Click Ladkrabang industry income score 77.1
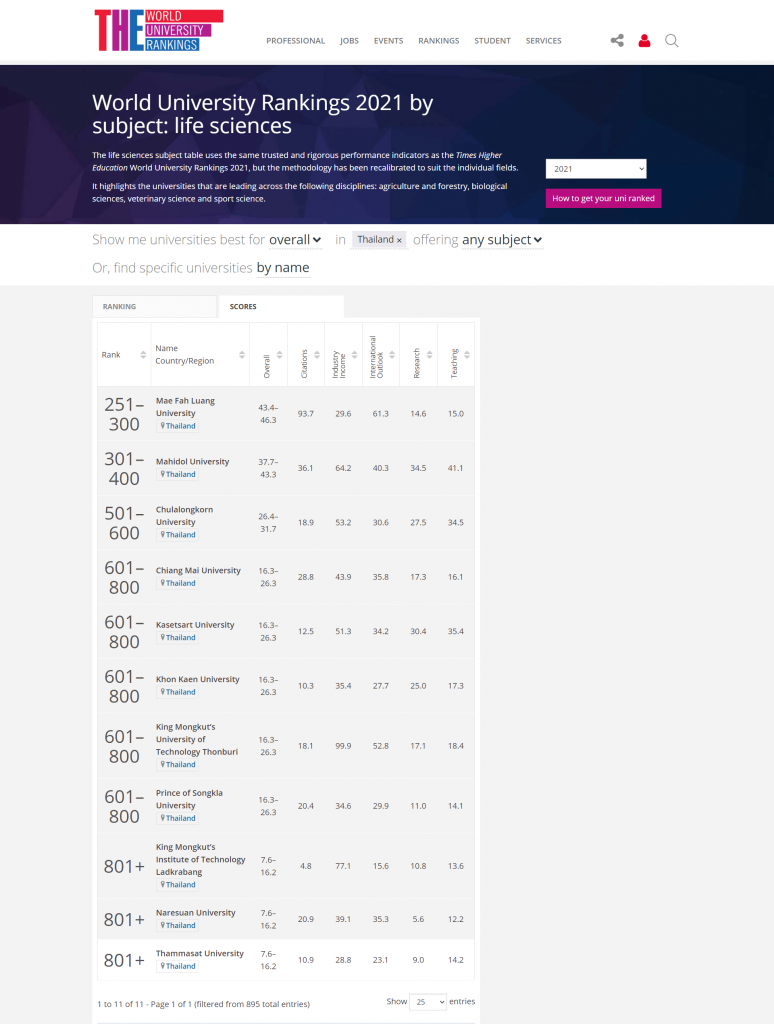Screen dimensions: 774x1024 pyautogui.click(x=343, y=866)
